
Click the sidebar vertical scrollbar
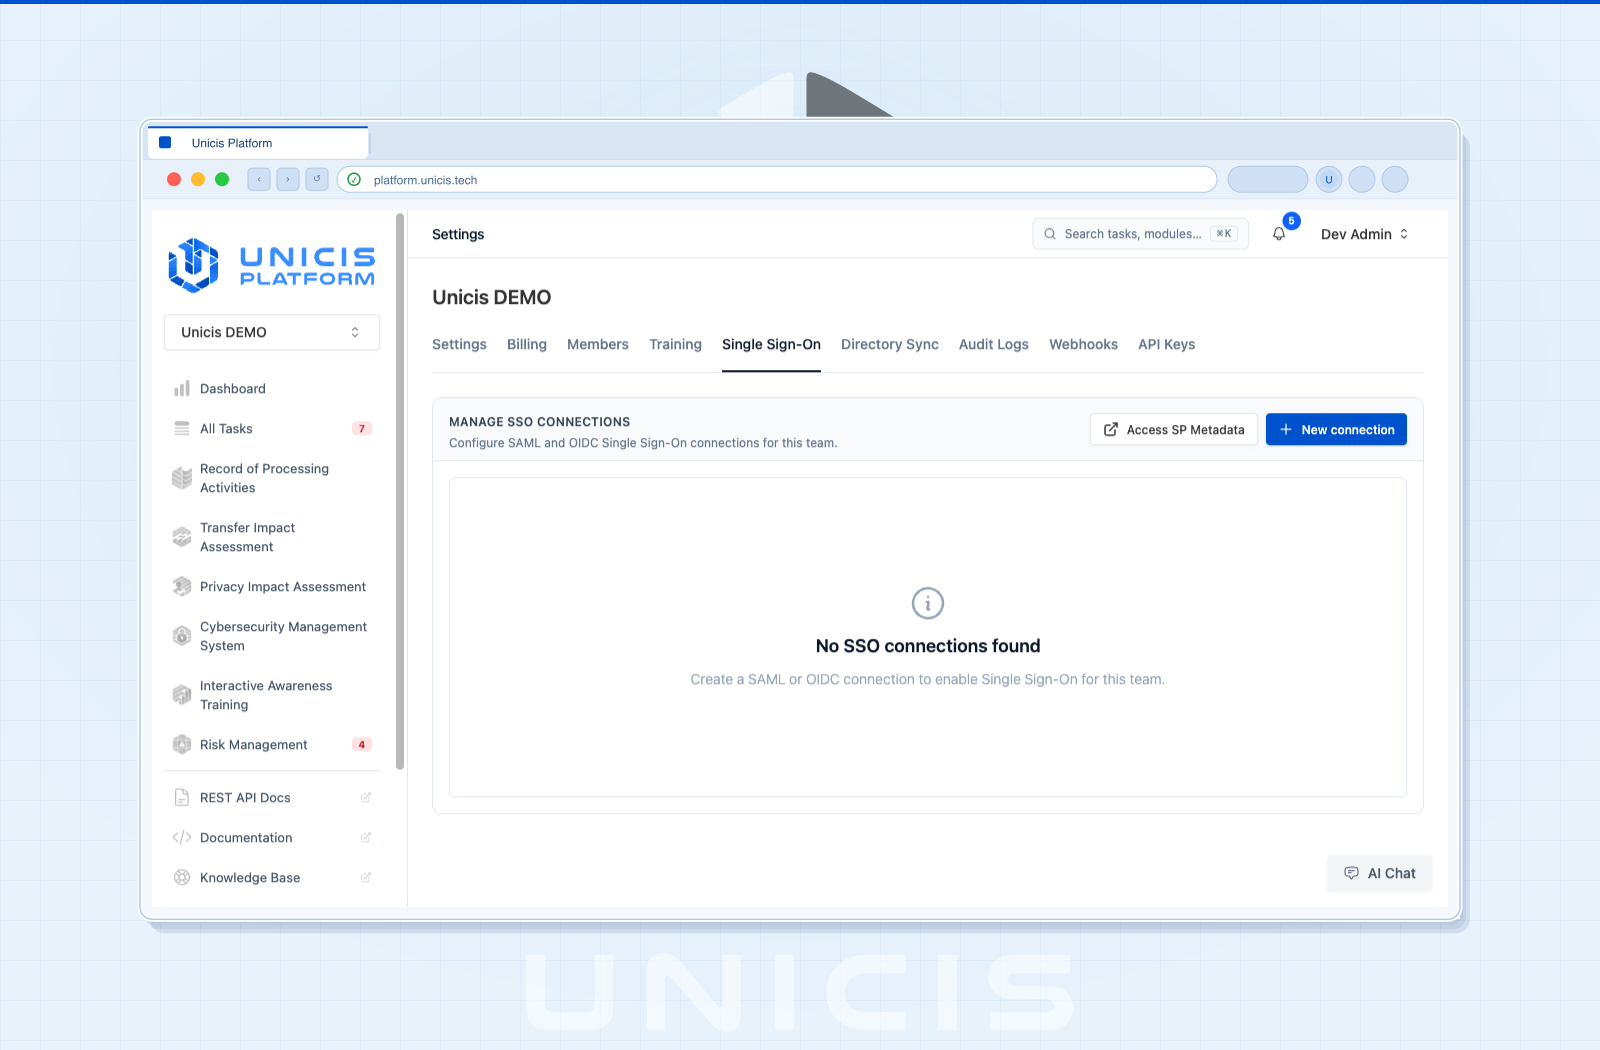click(x=400, y=491)
